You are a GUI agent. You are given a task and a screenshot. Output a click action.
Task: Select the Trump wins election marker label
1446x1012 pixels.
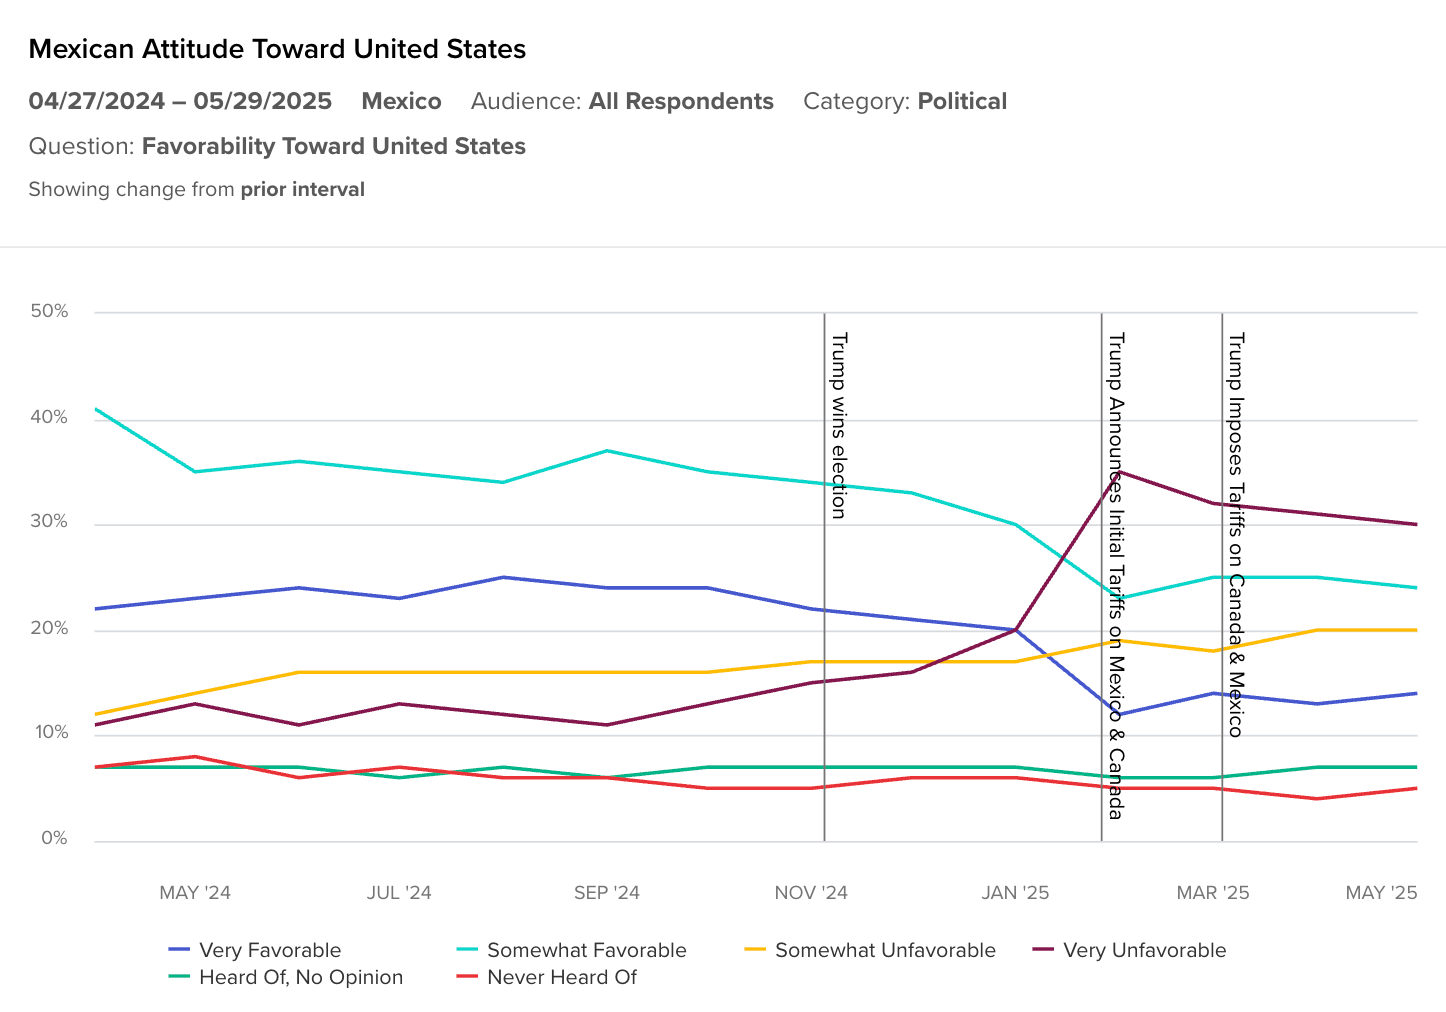[x=839, y=425]
